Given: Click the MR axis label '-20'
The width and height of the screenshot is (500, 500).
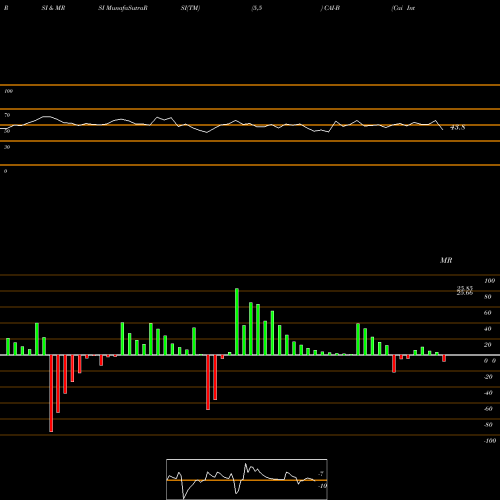Looking at the screenshot, I should pos(488,377).
